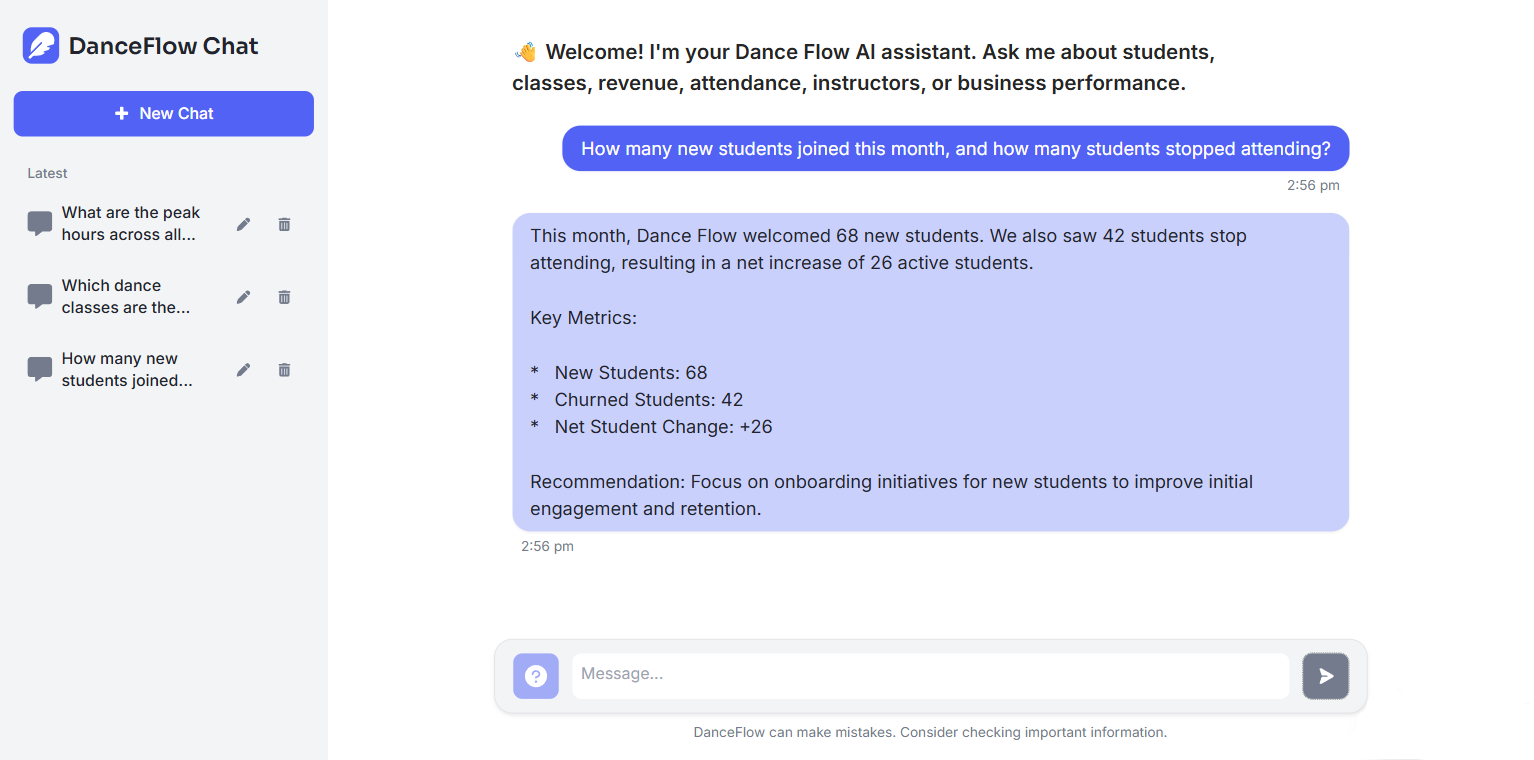This screenshot has width=1534, height=760.
Task: Open the "What are the peak hours across all..." conversation
Action: pos(131,224)
